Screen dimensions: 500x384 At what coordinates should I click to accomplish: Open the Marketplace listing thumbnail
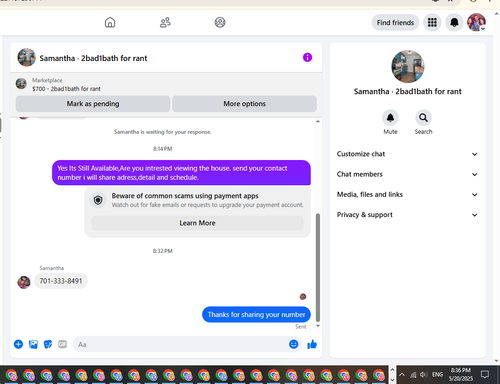tap(21, 83)
